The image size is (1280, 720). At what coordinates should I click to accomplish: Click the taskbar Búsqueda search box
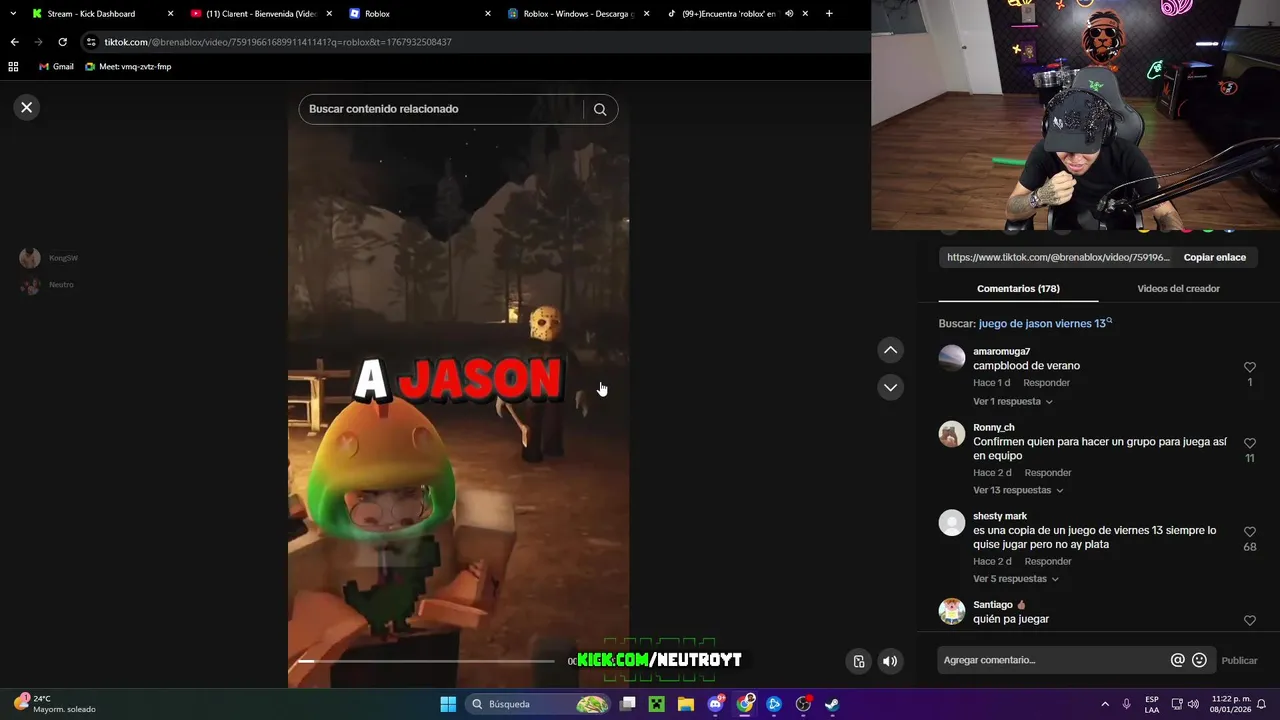tap(538, 704)
